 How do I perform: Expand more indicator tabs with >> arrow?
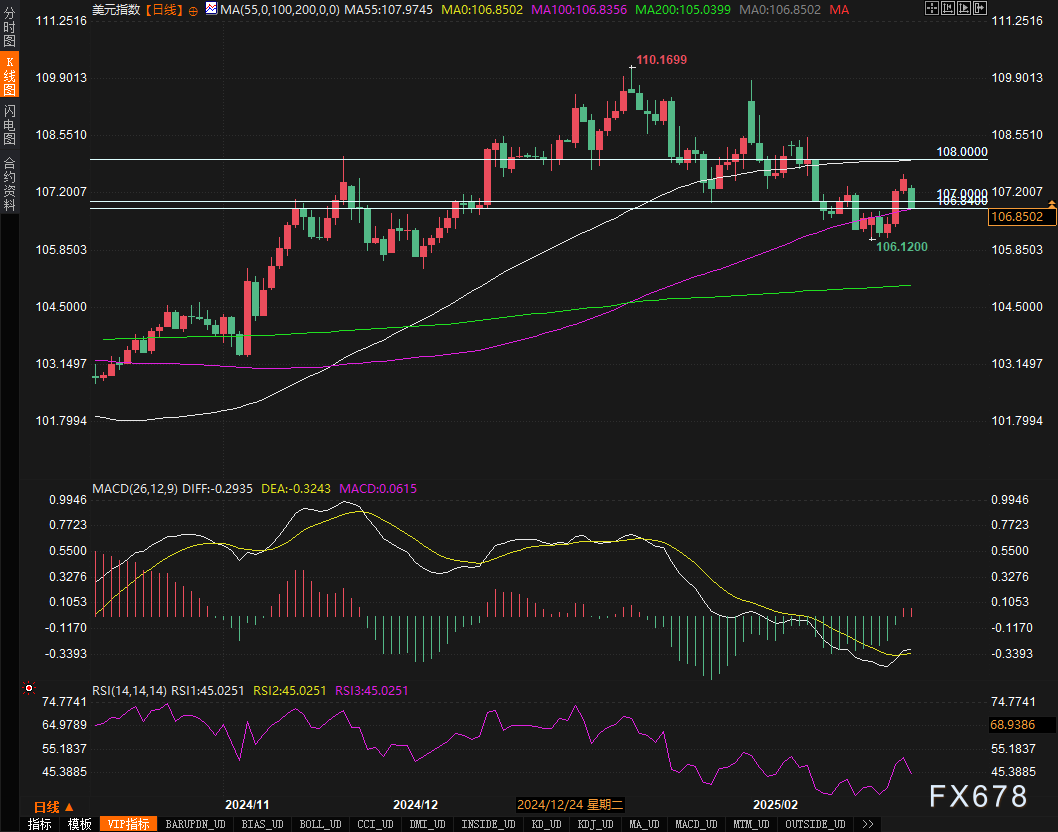click(x=867, y=824)
